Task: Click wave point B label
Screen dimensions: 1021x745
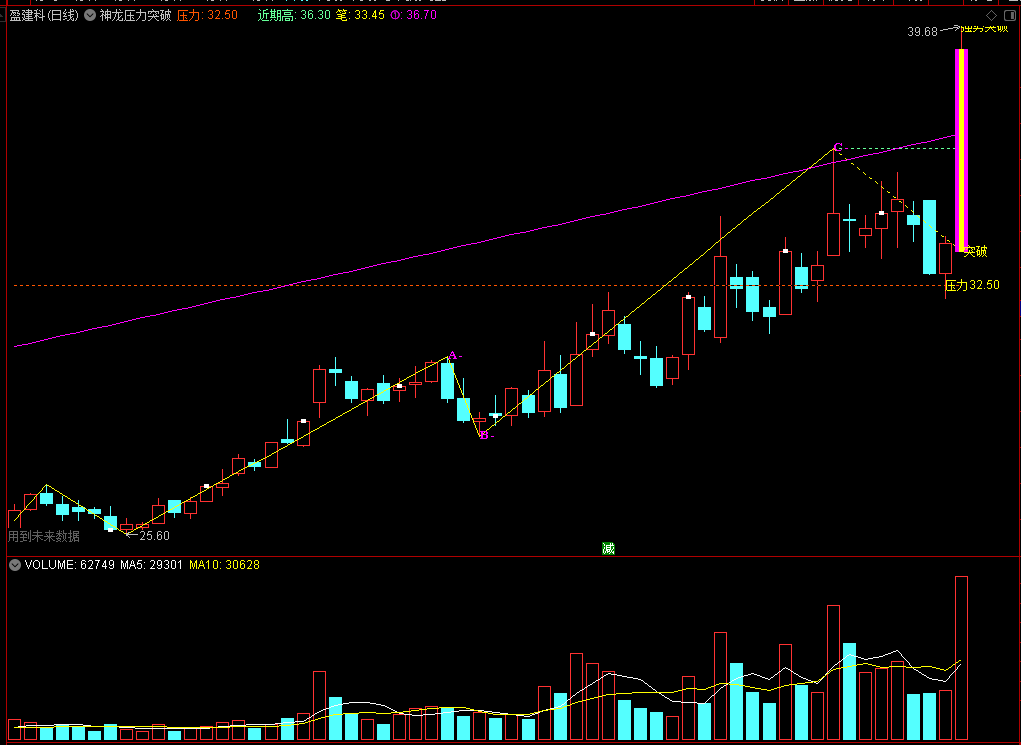Action: click(486, 436)
